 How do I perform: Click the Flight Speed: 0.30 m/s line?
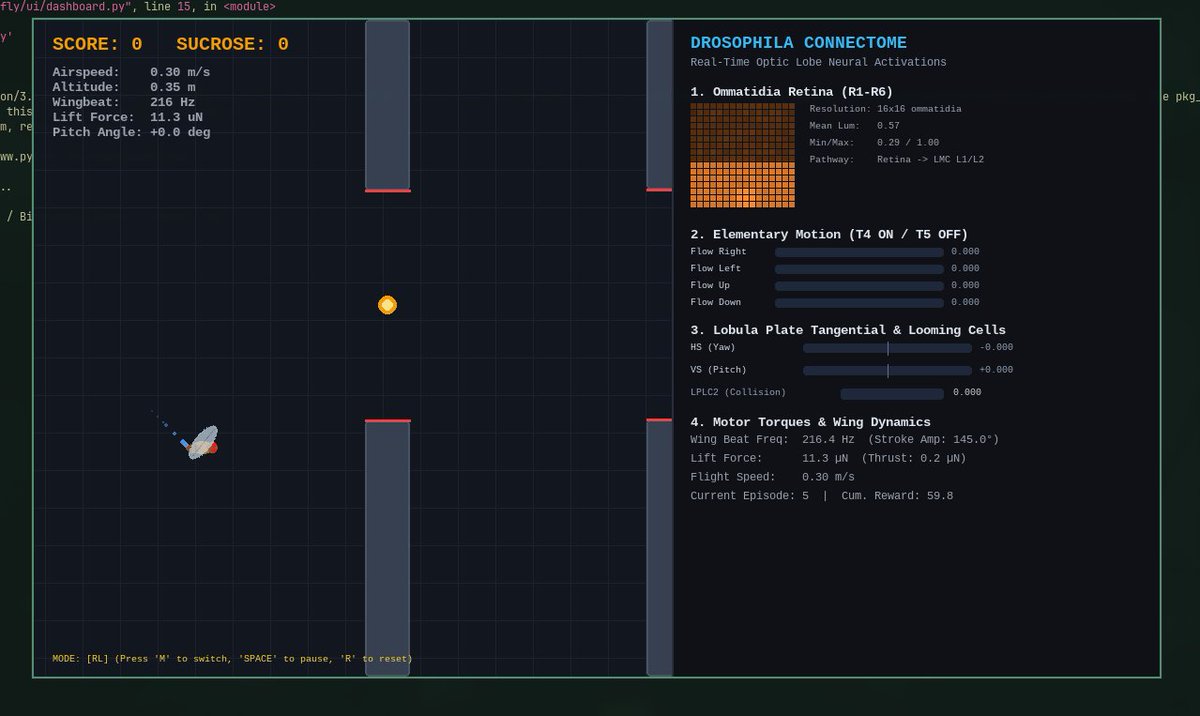click(772, 477)
